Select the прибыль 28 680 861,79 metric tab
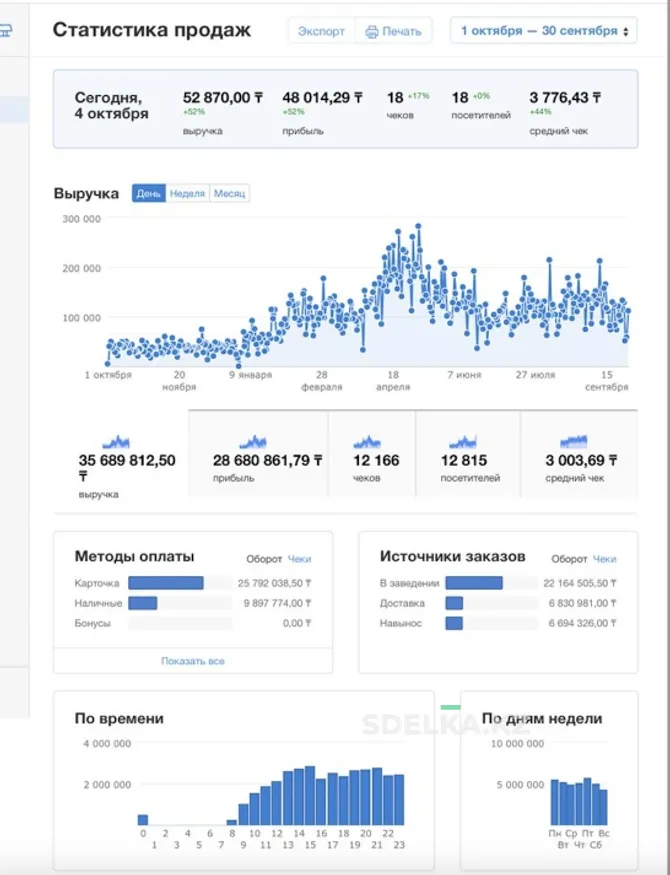The image size is (670, 875). 259,453
